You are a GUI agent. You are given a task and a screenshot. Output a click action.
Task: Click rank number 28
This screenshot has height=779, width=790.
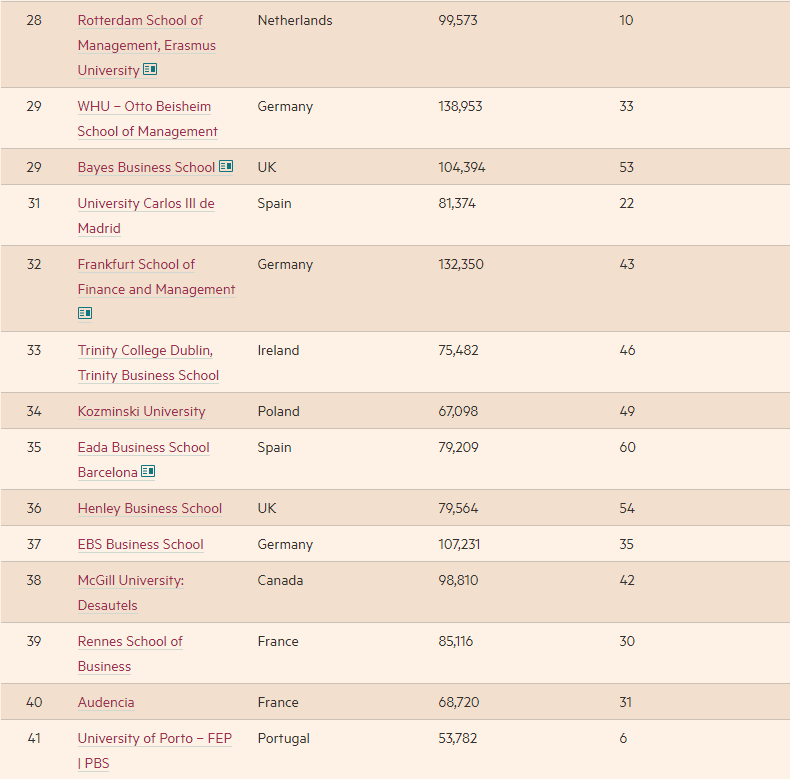coord(34,20)
